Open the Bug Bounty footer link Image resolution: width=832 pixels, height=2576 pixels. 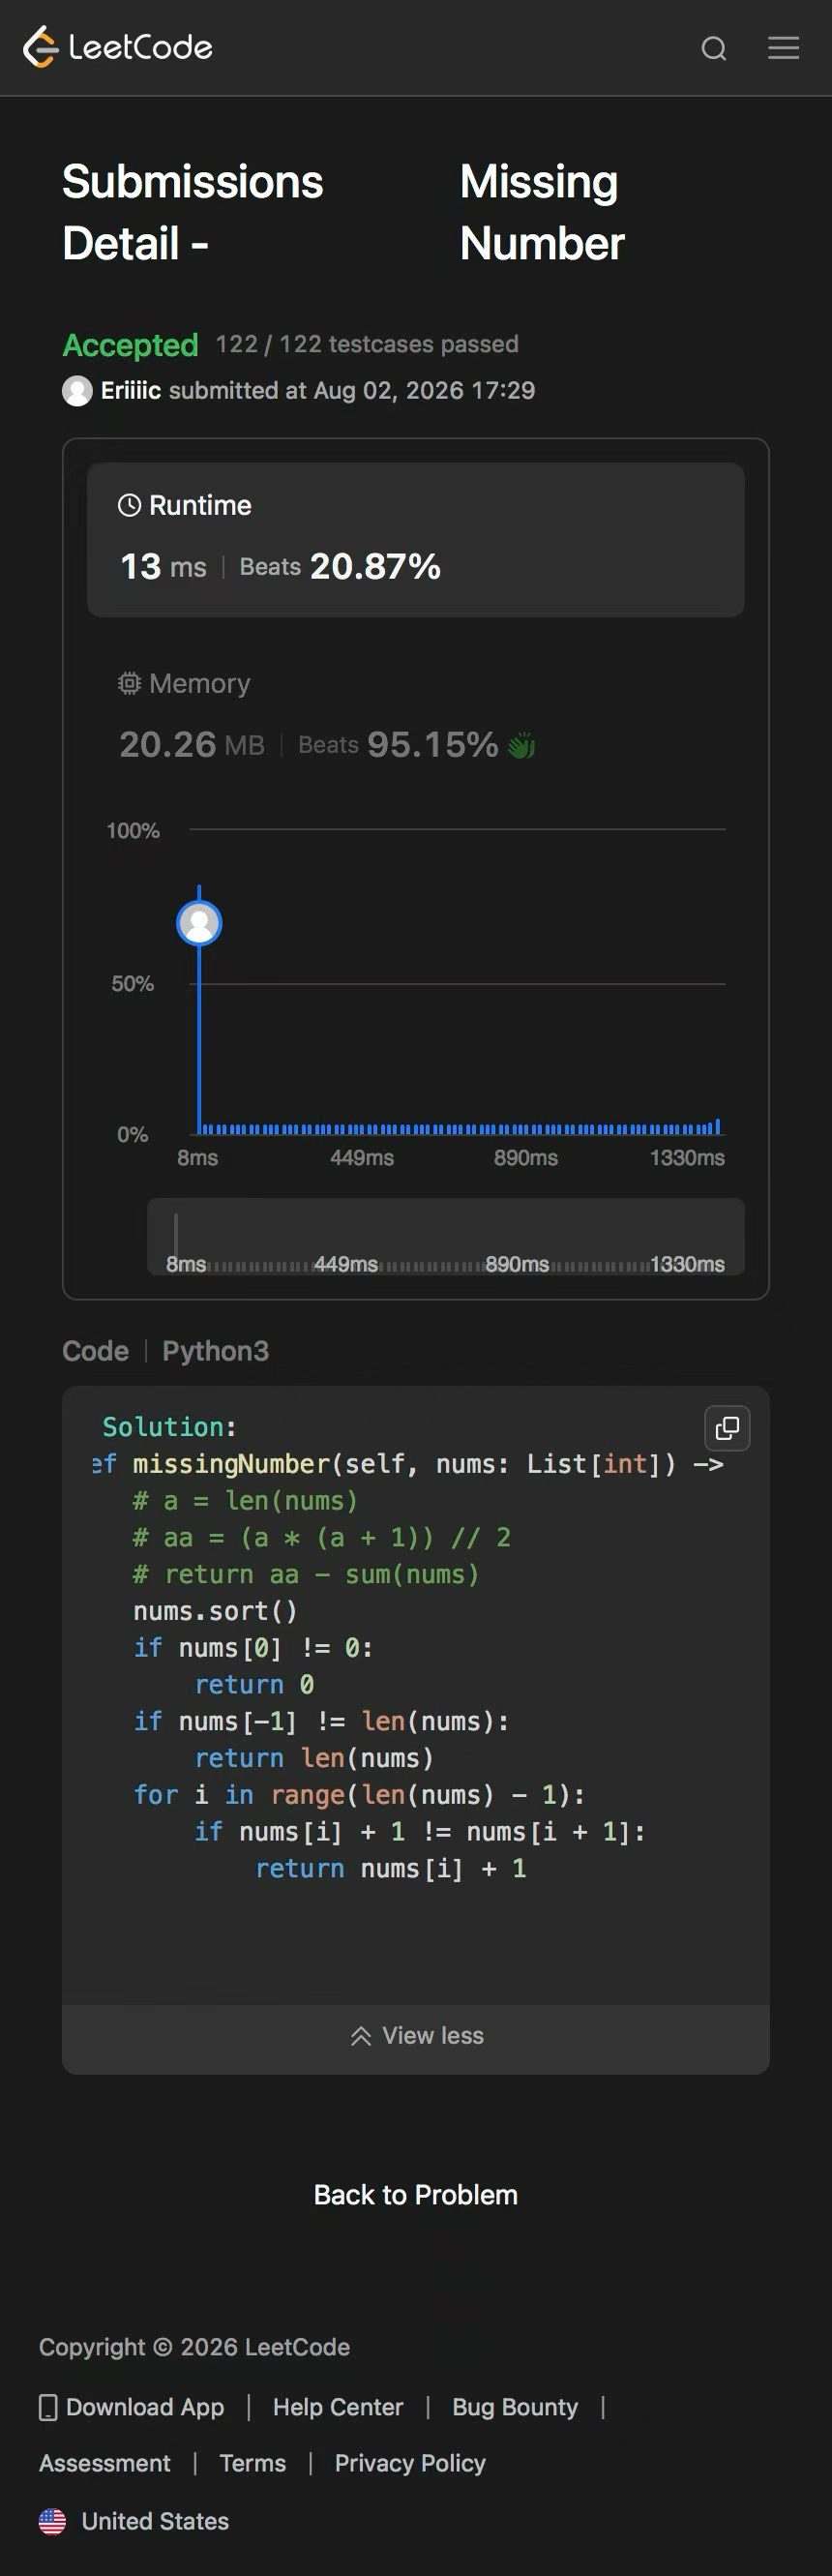[x=515, y=2407]
